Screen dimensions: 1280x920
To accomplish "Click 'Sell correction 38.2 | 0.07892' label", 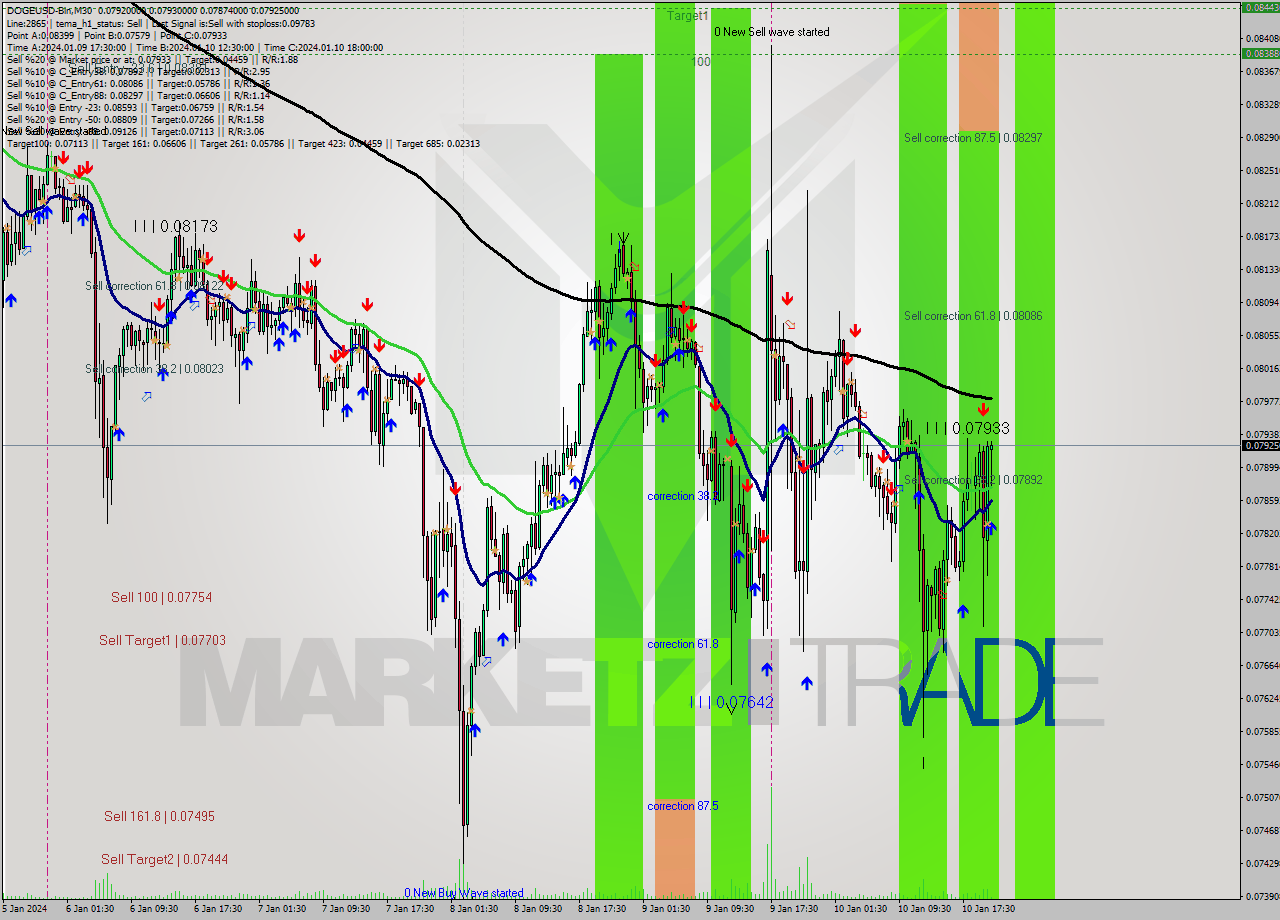I will [973, 480].
